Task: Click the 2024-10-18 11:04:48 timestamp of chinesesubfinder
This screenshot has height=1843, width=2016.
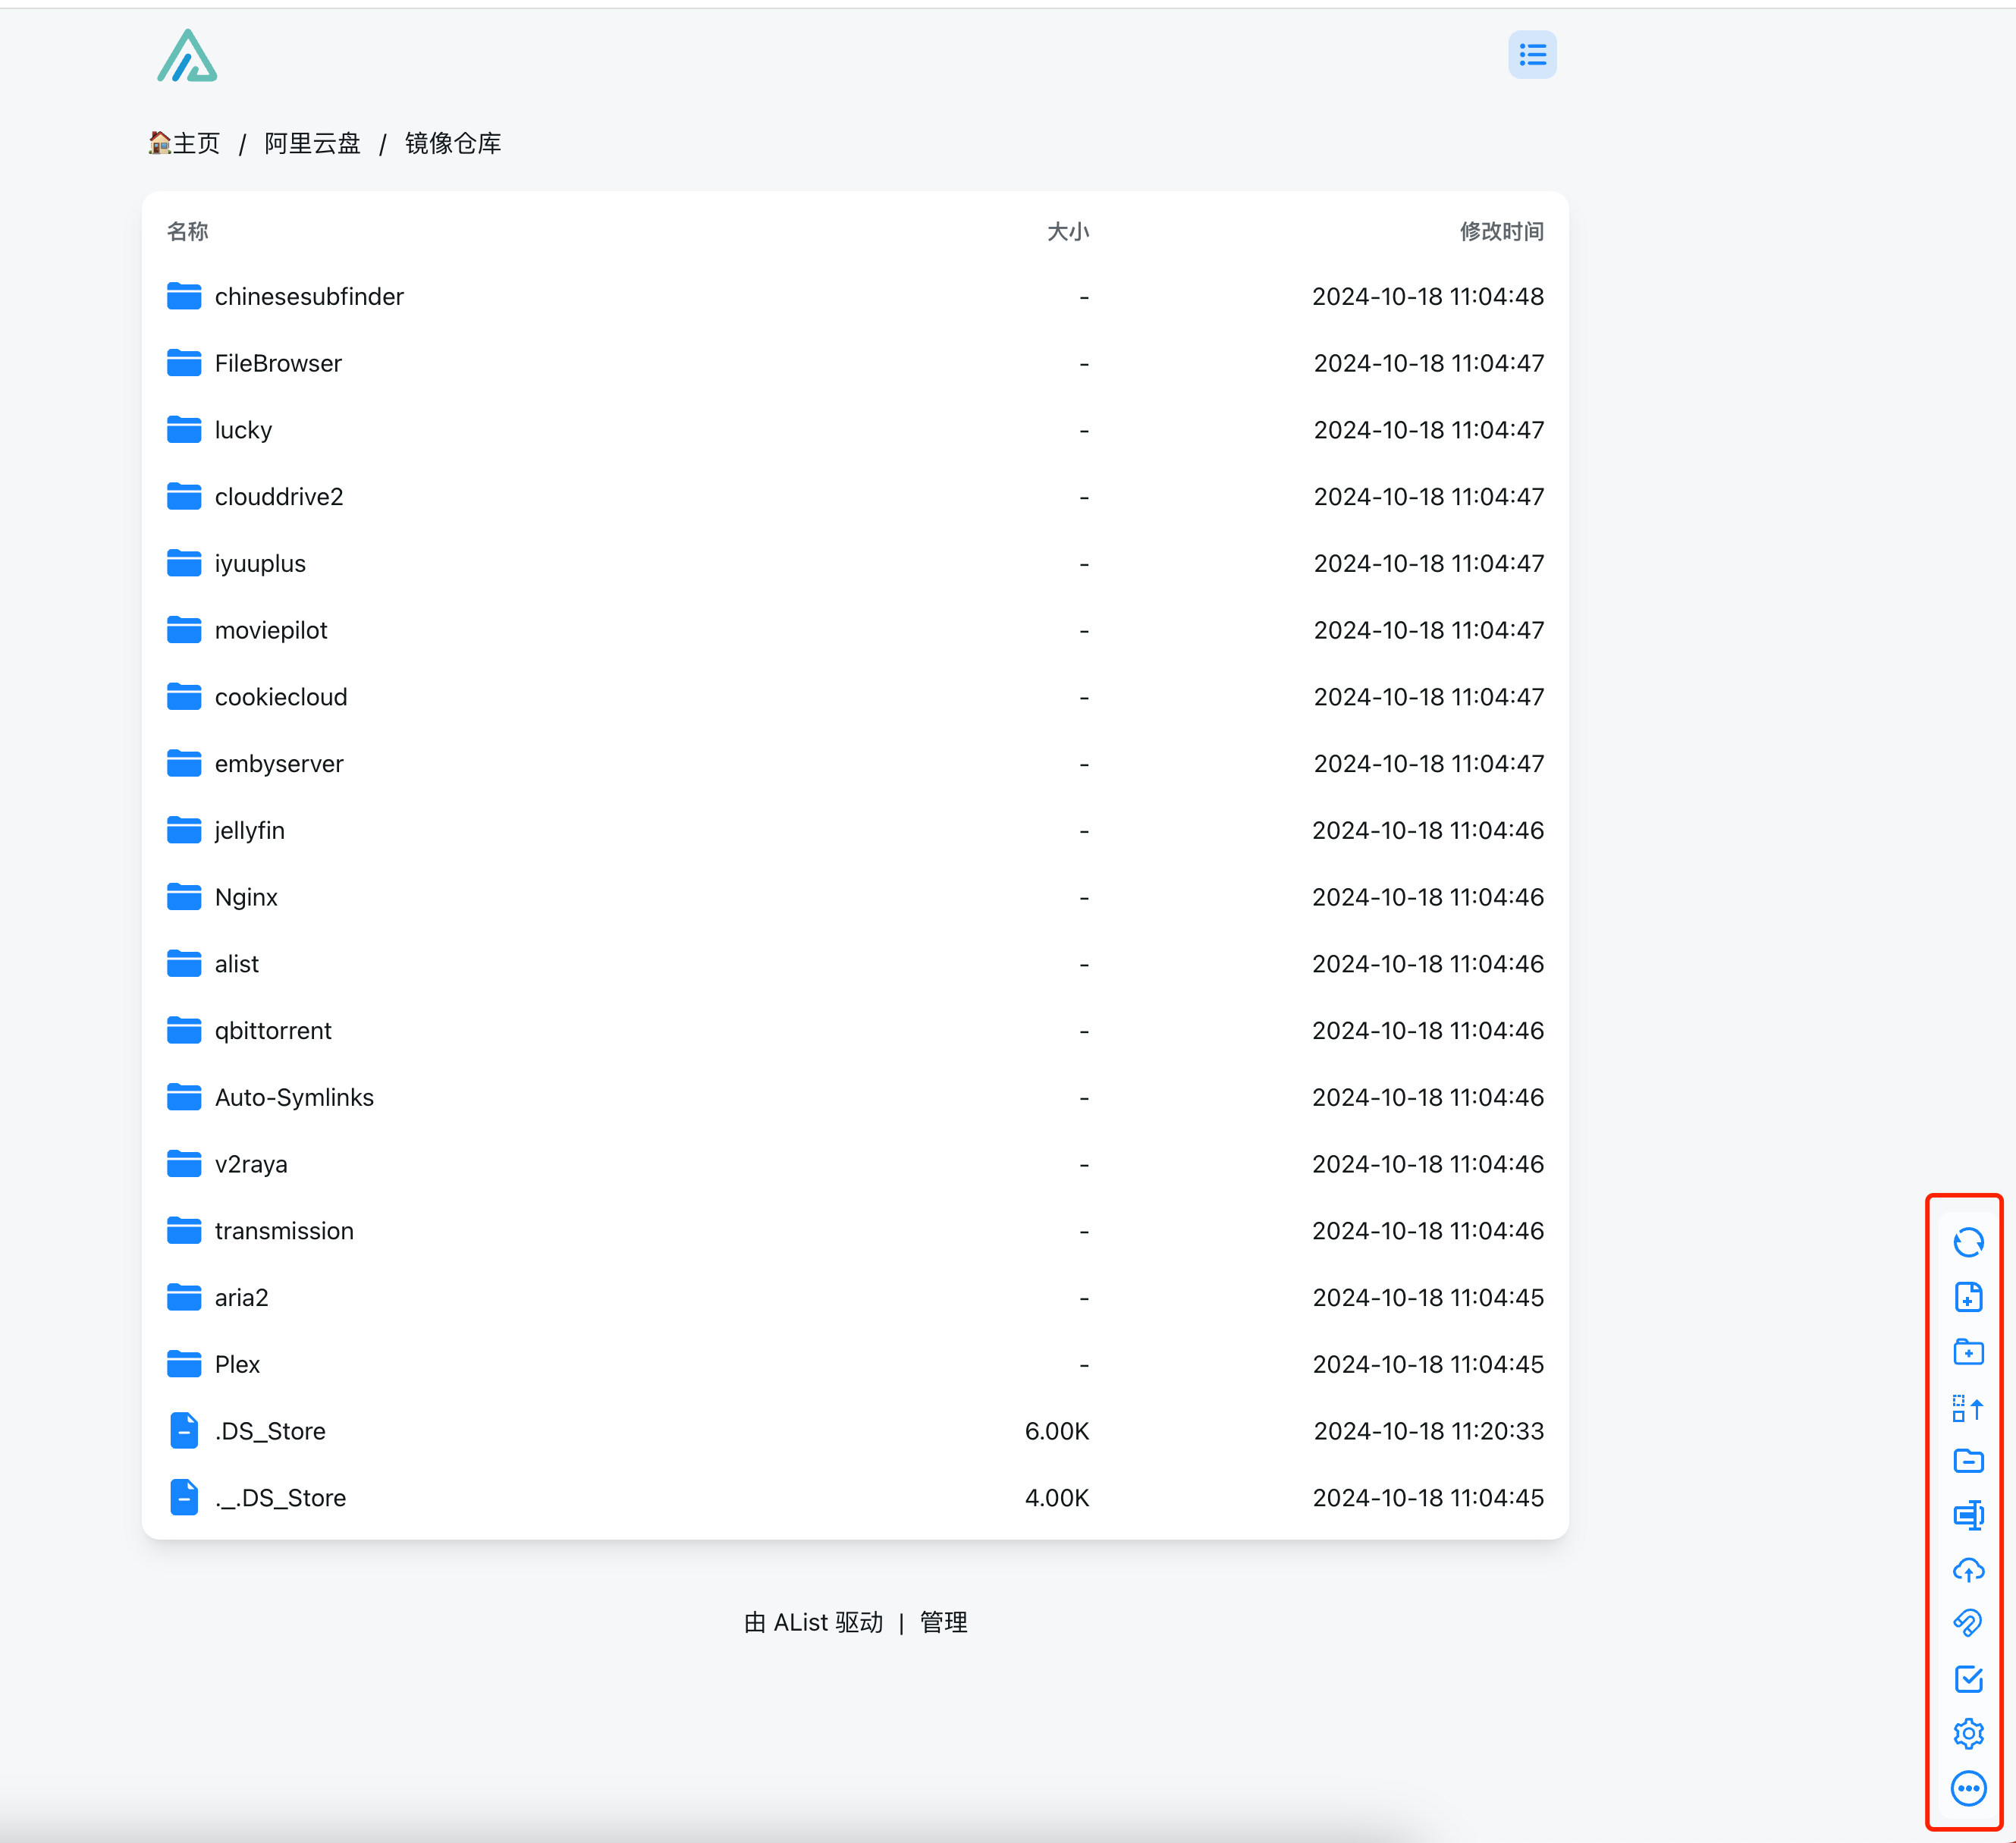Action: click(x=1428, y=296)
